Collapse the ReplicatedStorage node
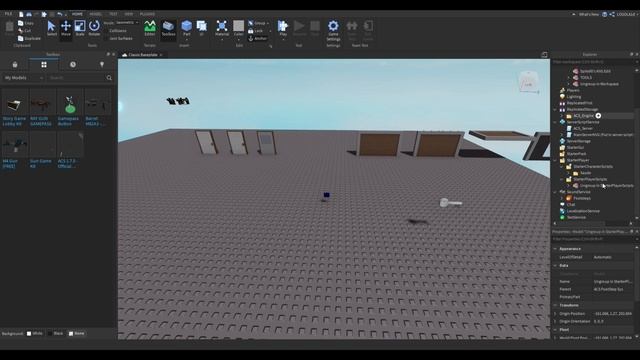 point(555,109)
